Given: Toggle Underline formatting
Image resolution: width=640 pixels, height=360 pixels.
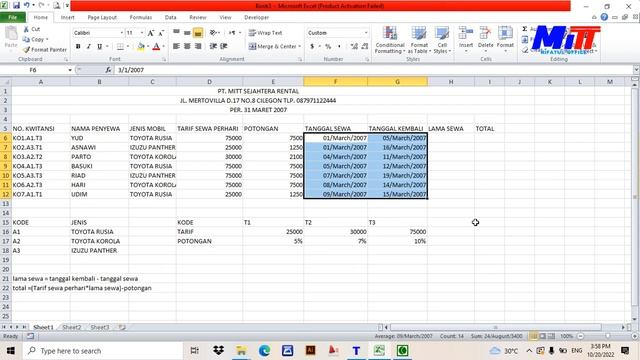Looking at the screenshot, I should tap(100, 47).
